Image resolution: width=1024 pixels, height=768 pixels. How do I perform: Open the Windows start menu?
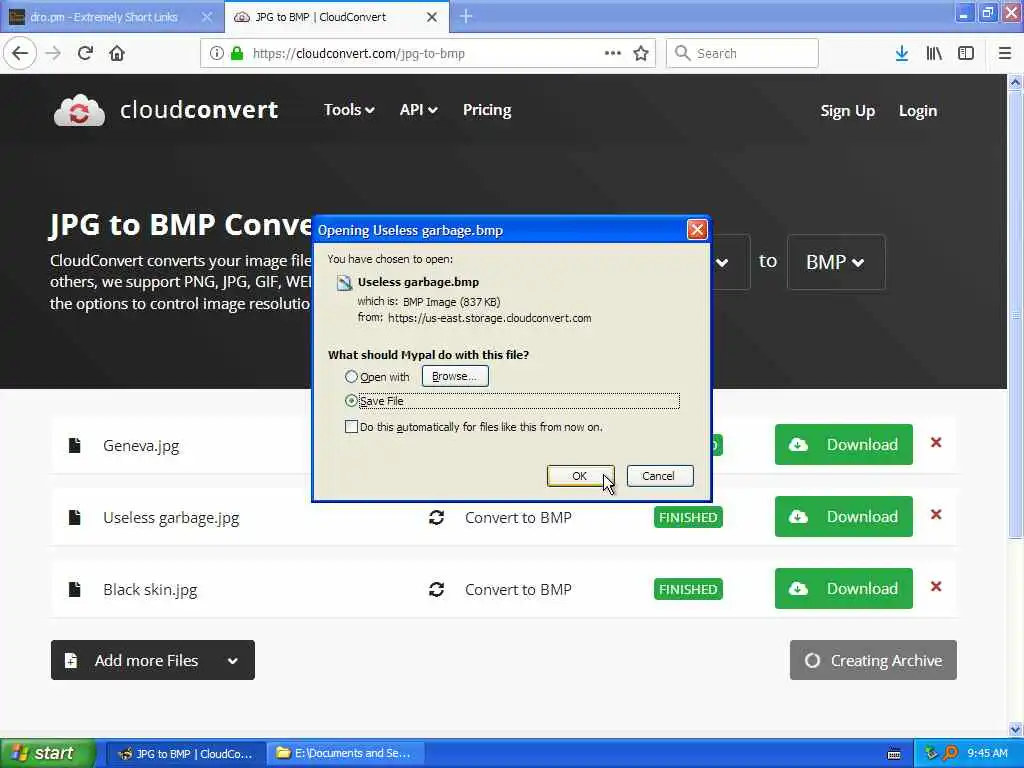[x=47, y=753]
